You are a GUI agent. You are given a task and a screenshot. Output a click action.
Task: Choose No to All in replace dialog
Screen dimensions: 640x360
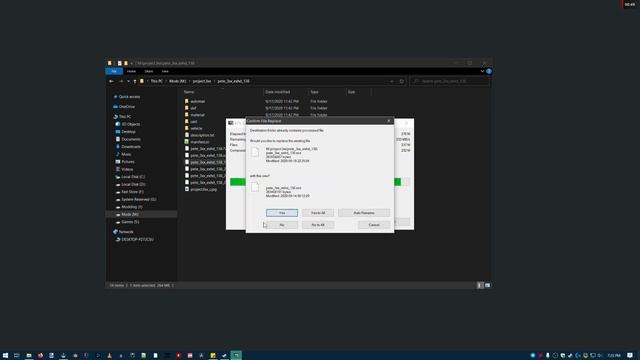318,225
